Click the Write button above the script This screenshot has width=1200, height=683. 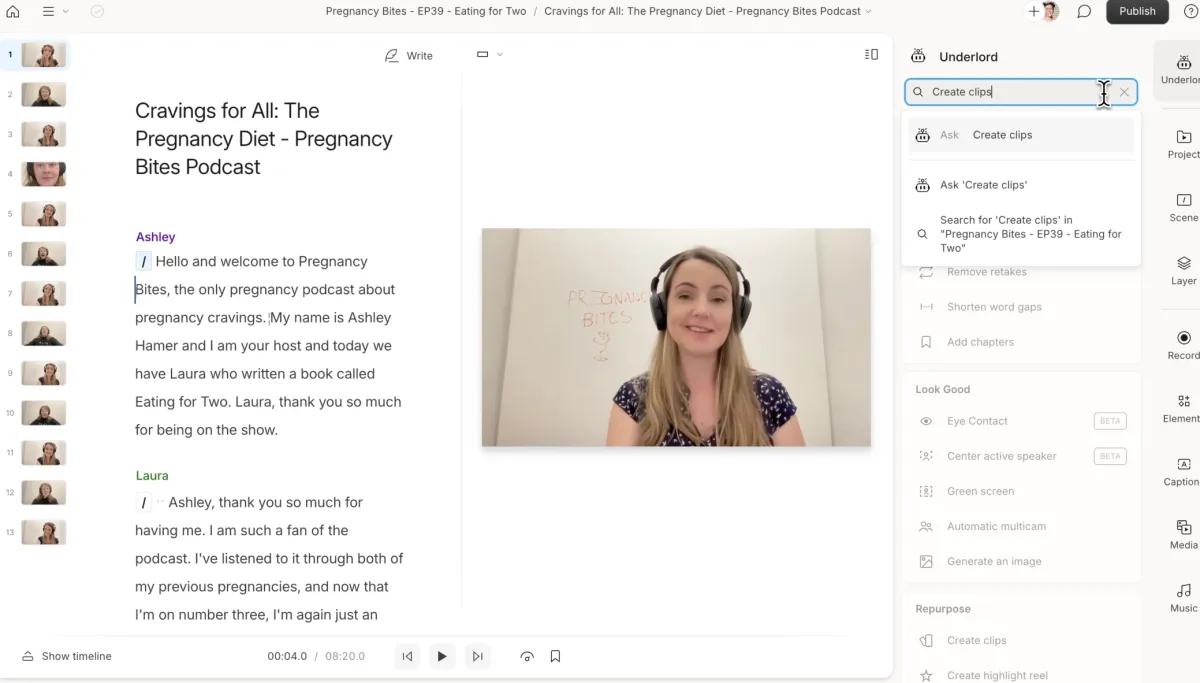click(409, 55)
